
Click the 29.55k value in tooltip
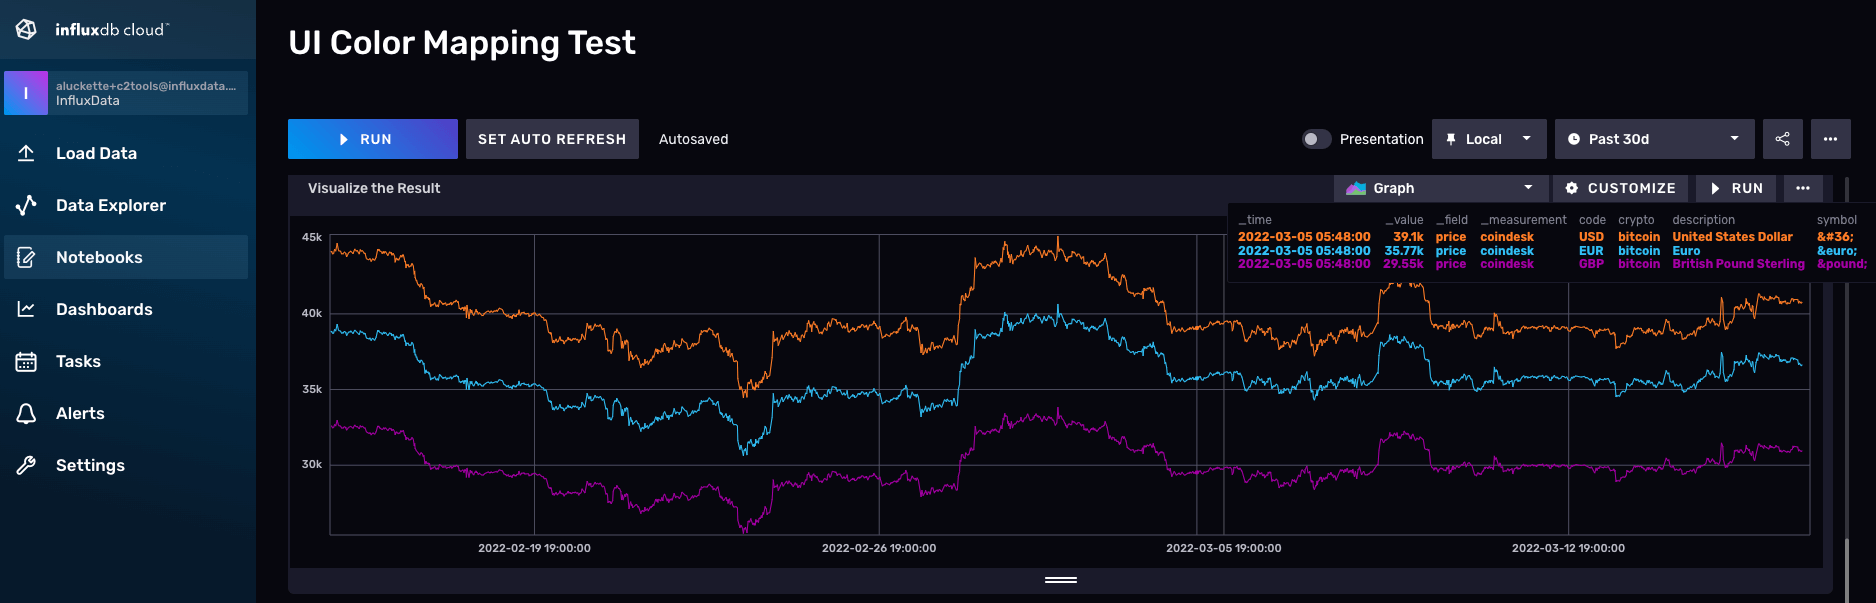point(1403,264)
